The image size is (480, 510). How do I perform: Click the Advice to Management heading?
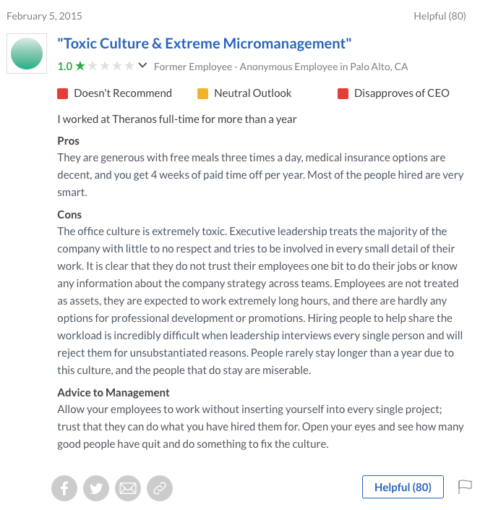[113, 393]
